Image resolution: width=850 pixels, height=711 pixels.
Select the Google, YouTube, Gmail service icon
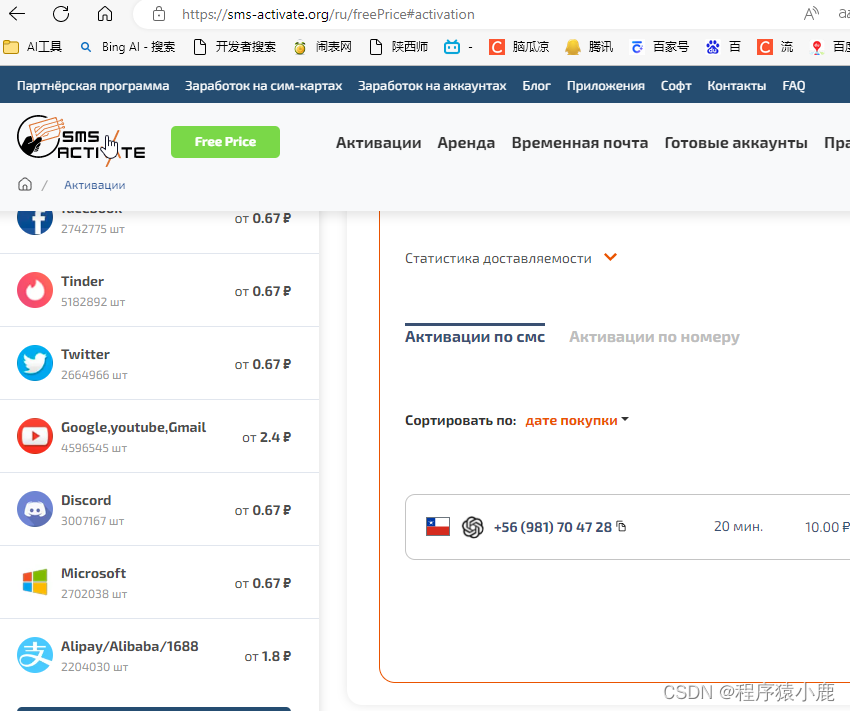pyautogui.click(x=35, y=436)
